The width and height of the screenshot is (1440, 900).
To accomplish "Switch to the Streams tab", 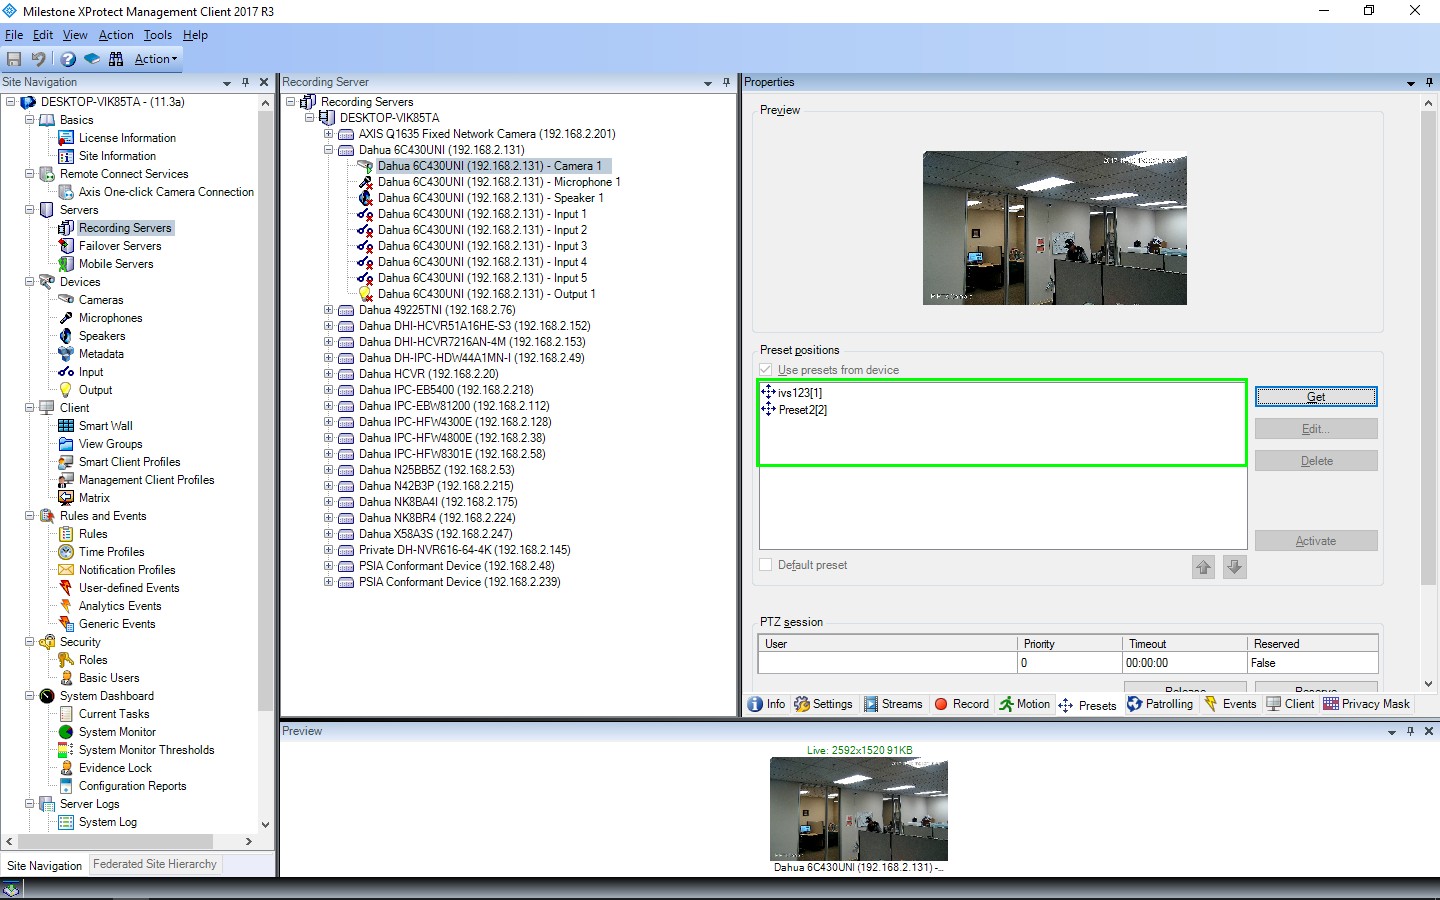I will pyautogui.click(x=893, y=704).
